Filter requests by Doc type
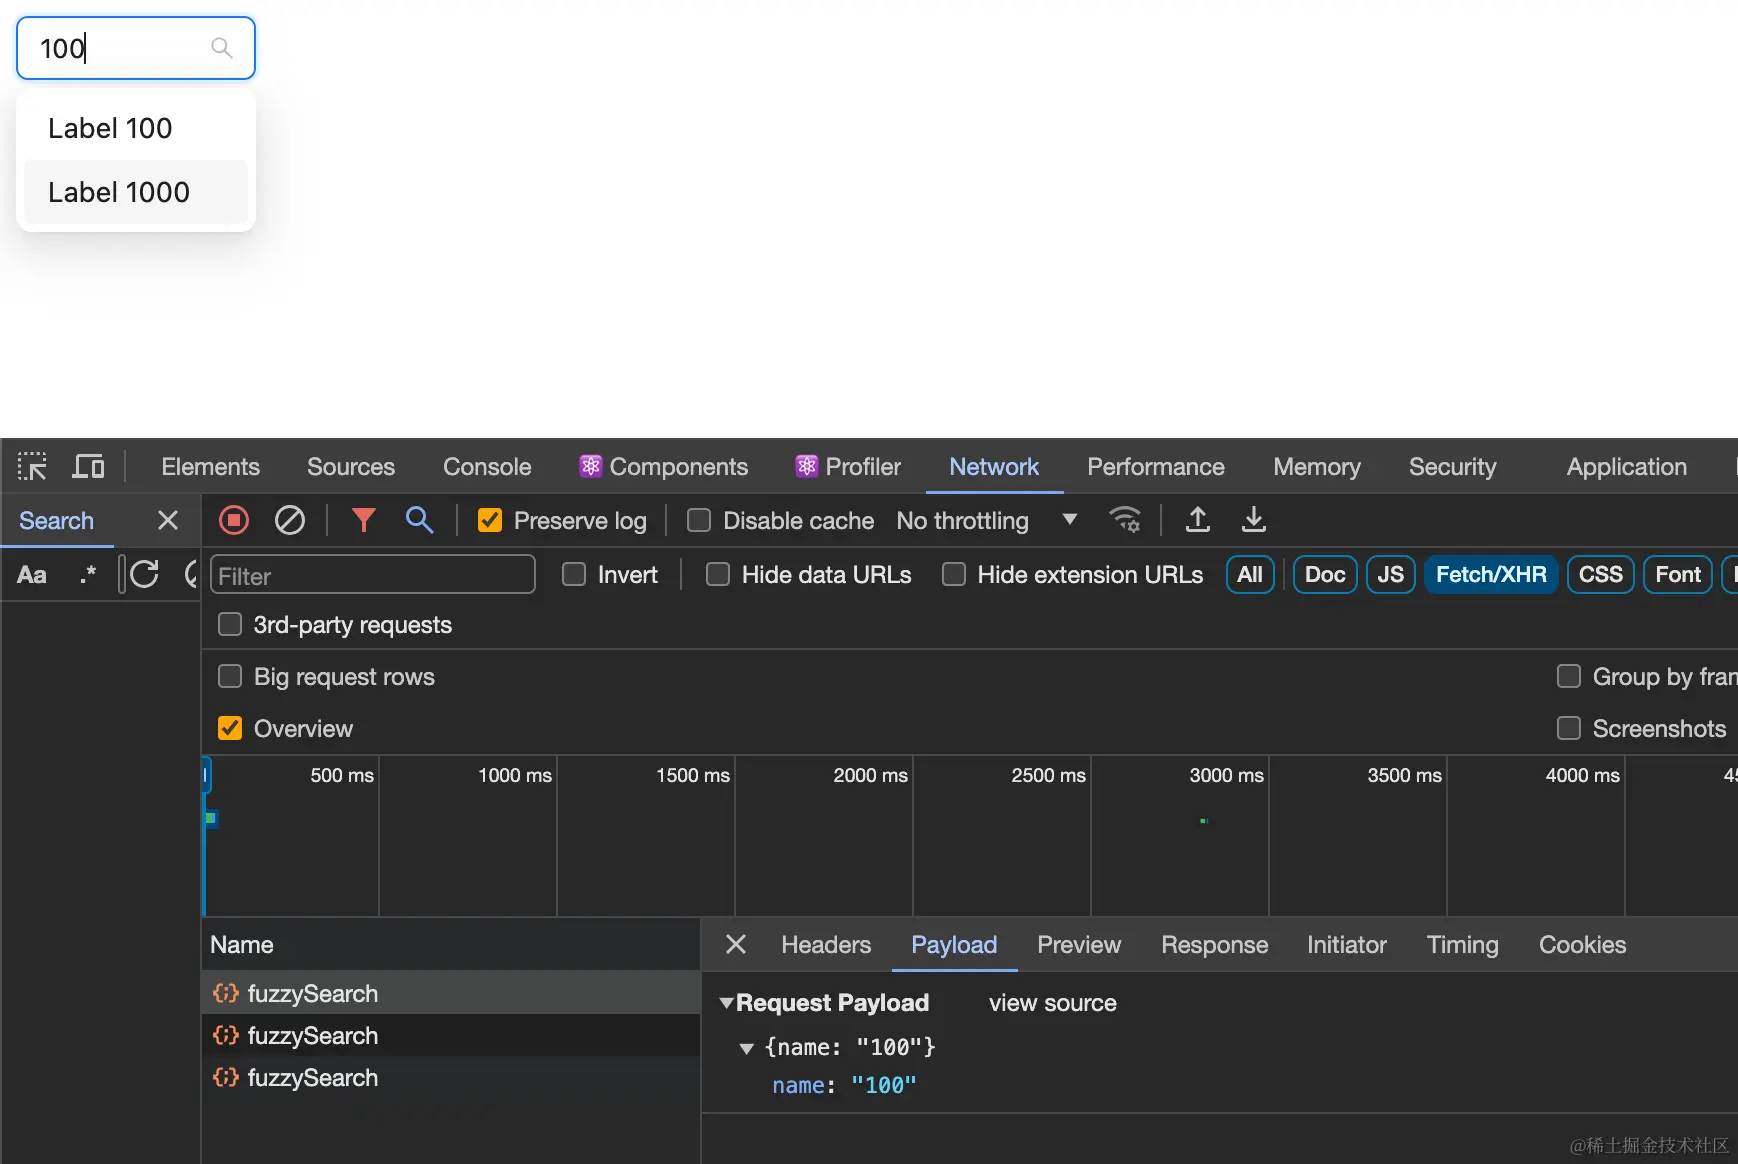Image resolution: width=1738 pixels, height=1164 pixels. 1325,574
